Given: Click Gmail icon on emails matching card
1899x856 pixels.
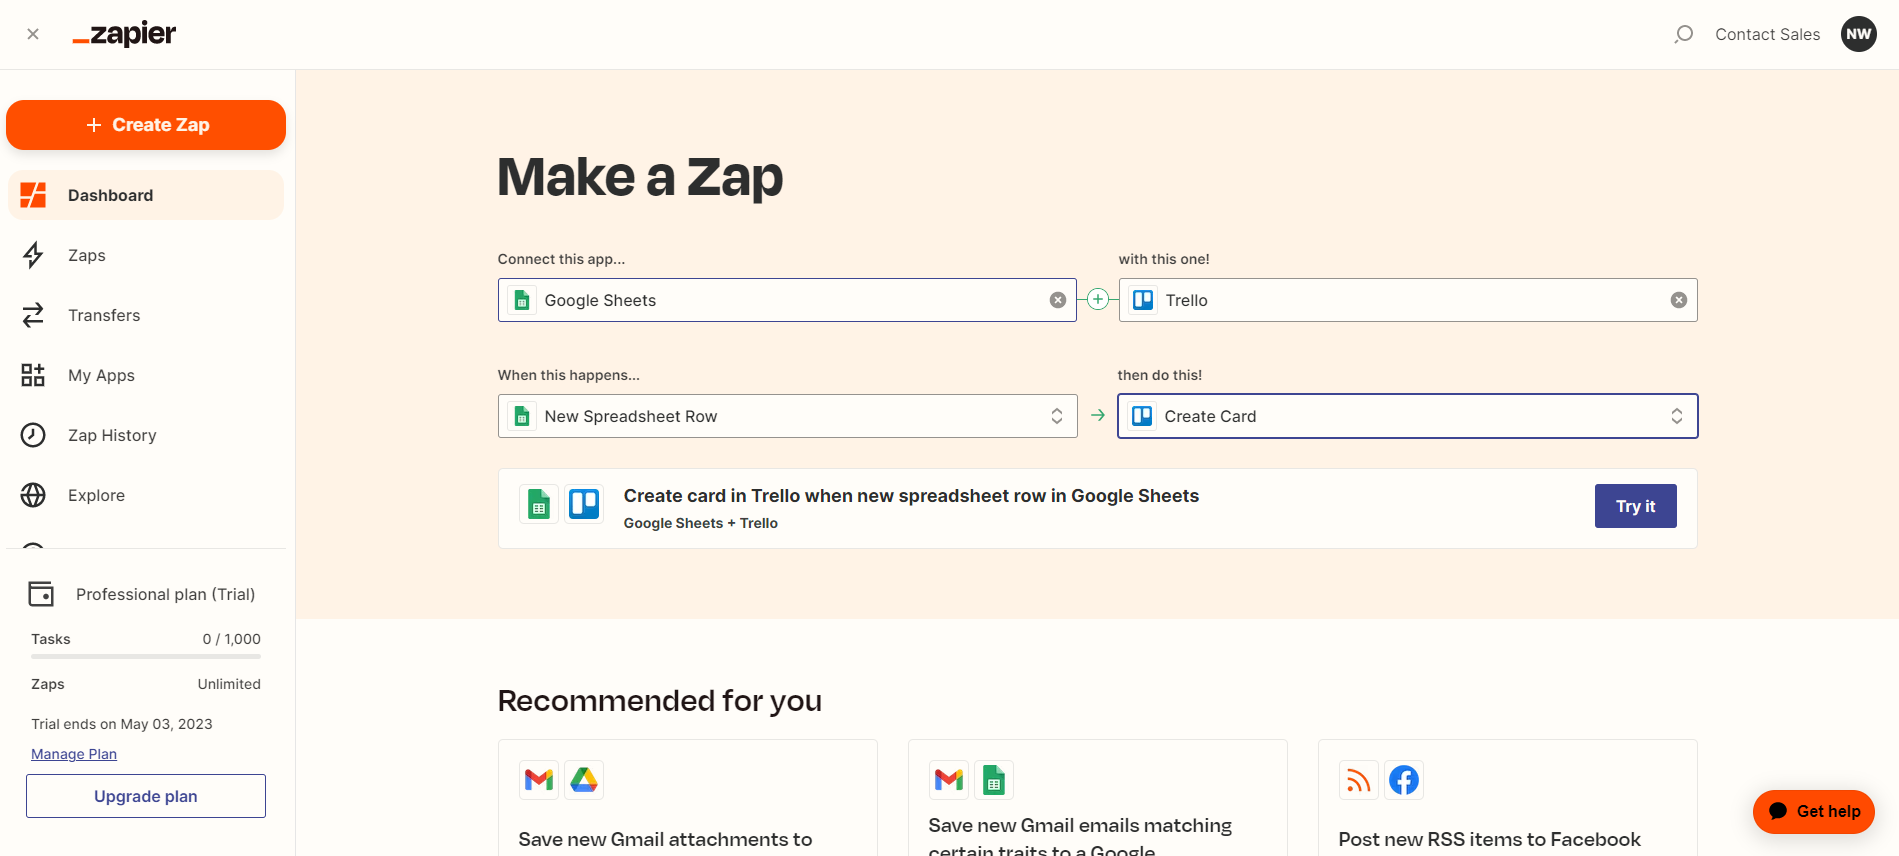Looking at the screenshot, I should (949, 779).
